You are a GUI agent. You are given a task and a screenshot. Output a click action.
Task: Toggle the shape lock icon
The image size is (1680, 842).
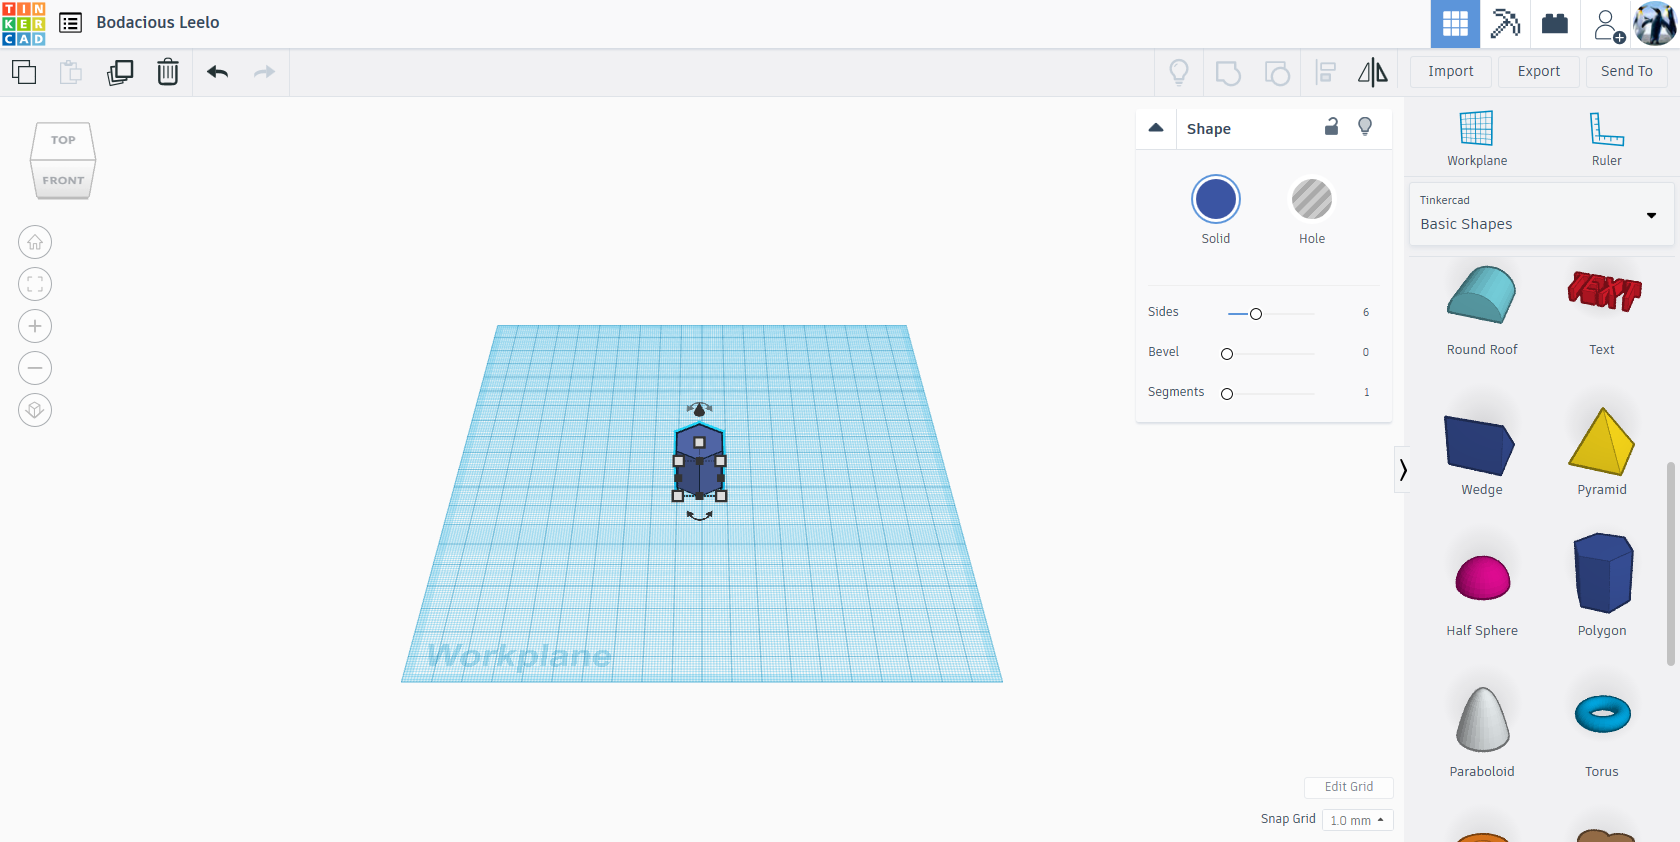(1332, 126)
